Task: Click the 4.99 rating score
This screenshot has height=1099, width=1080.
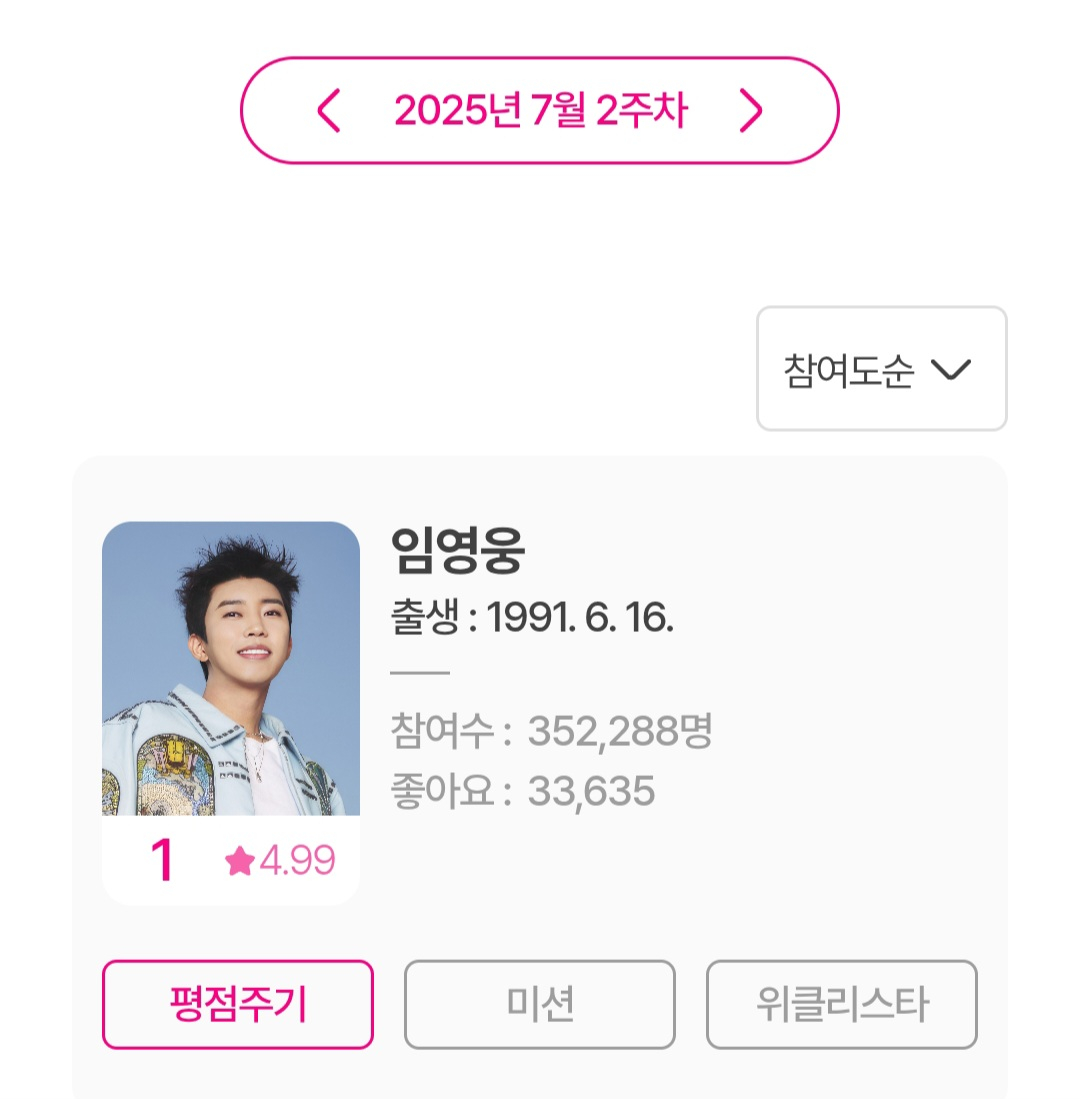Action: pyautogui.click(x=297, y=861)
